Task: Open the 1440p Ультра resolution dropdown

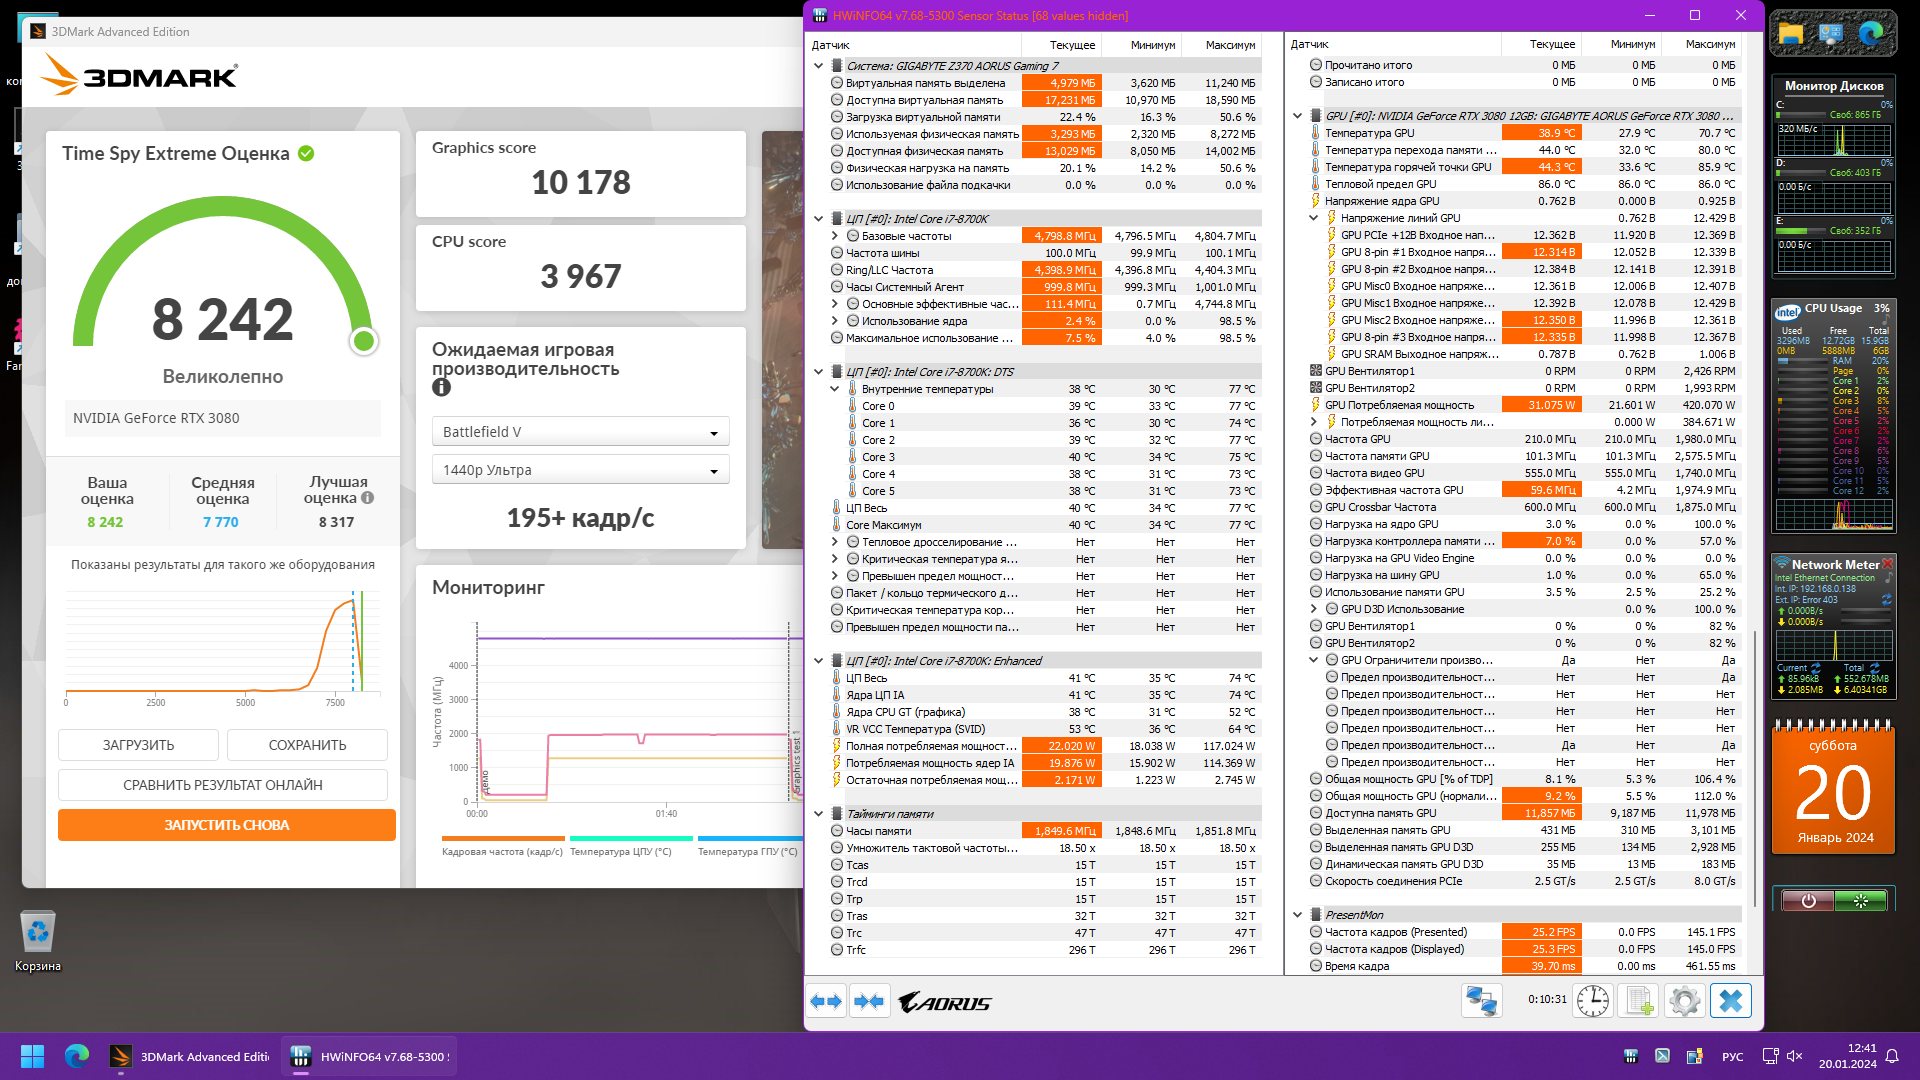Action: tap(580, 470)
